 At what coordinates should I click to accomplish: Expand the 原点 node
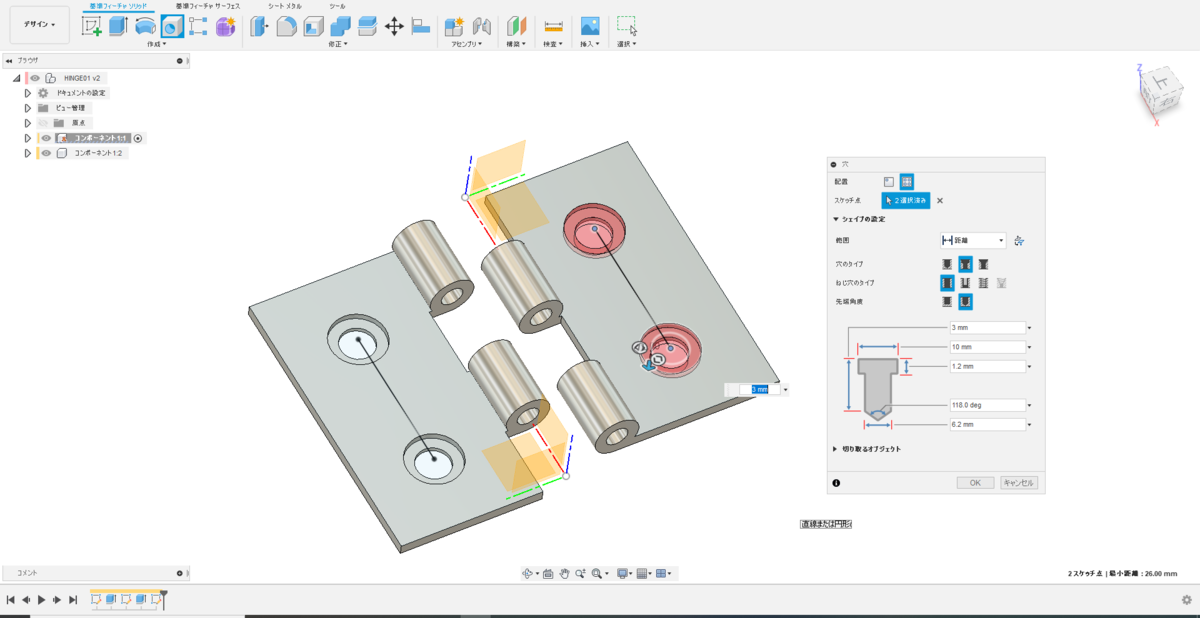pyautogui.click(x=28, y=123)
